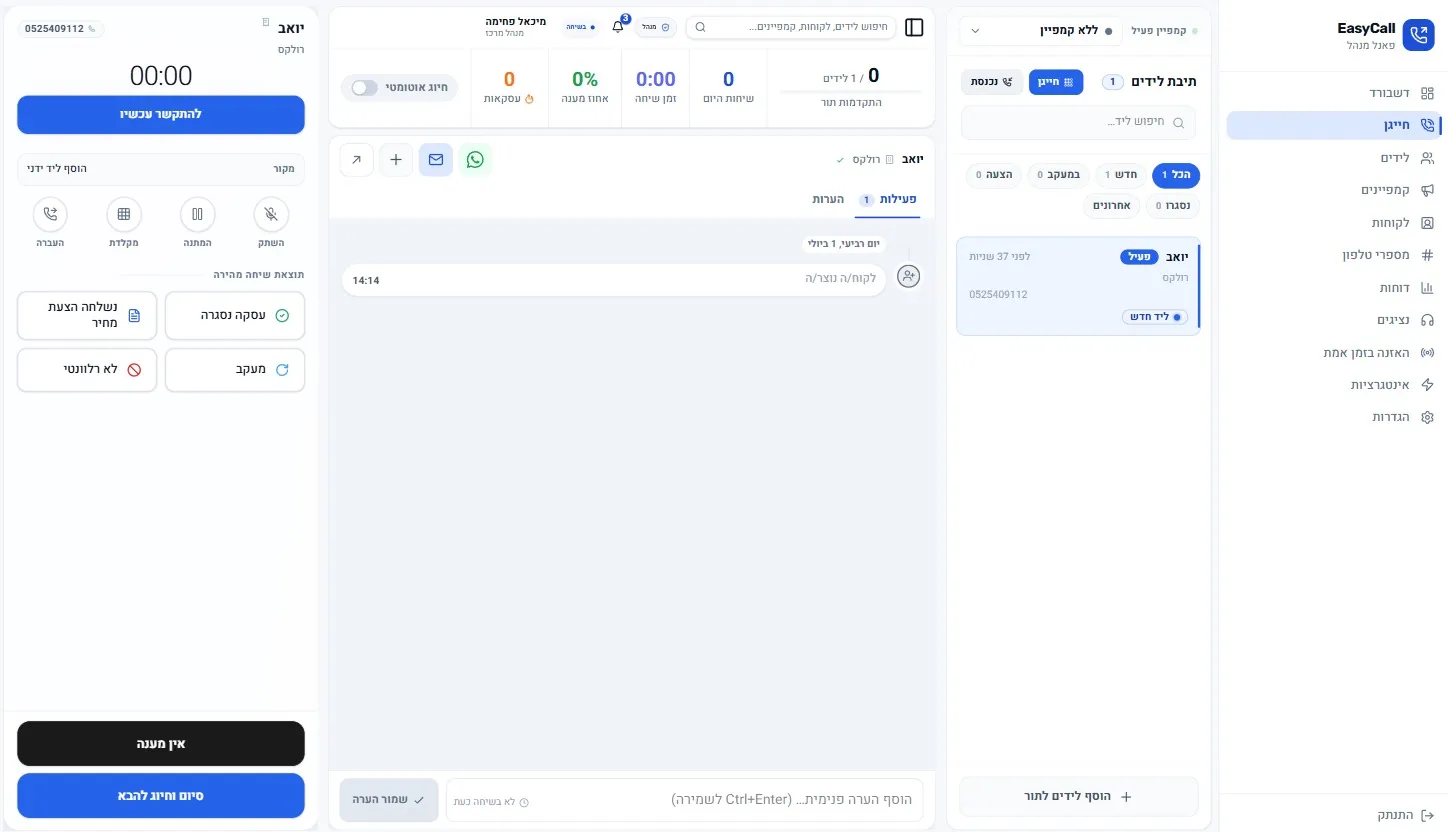Transfer the call with העברה icon
The width and height of the screenshot is (1448, 832).
point(51,214)
